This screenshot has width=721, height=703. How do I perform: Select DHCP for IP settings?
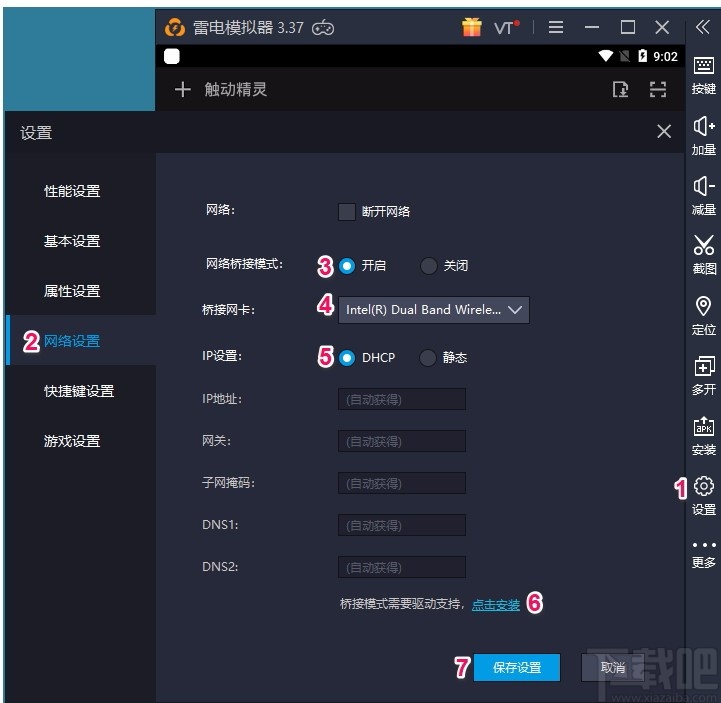click(347, 358)
